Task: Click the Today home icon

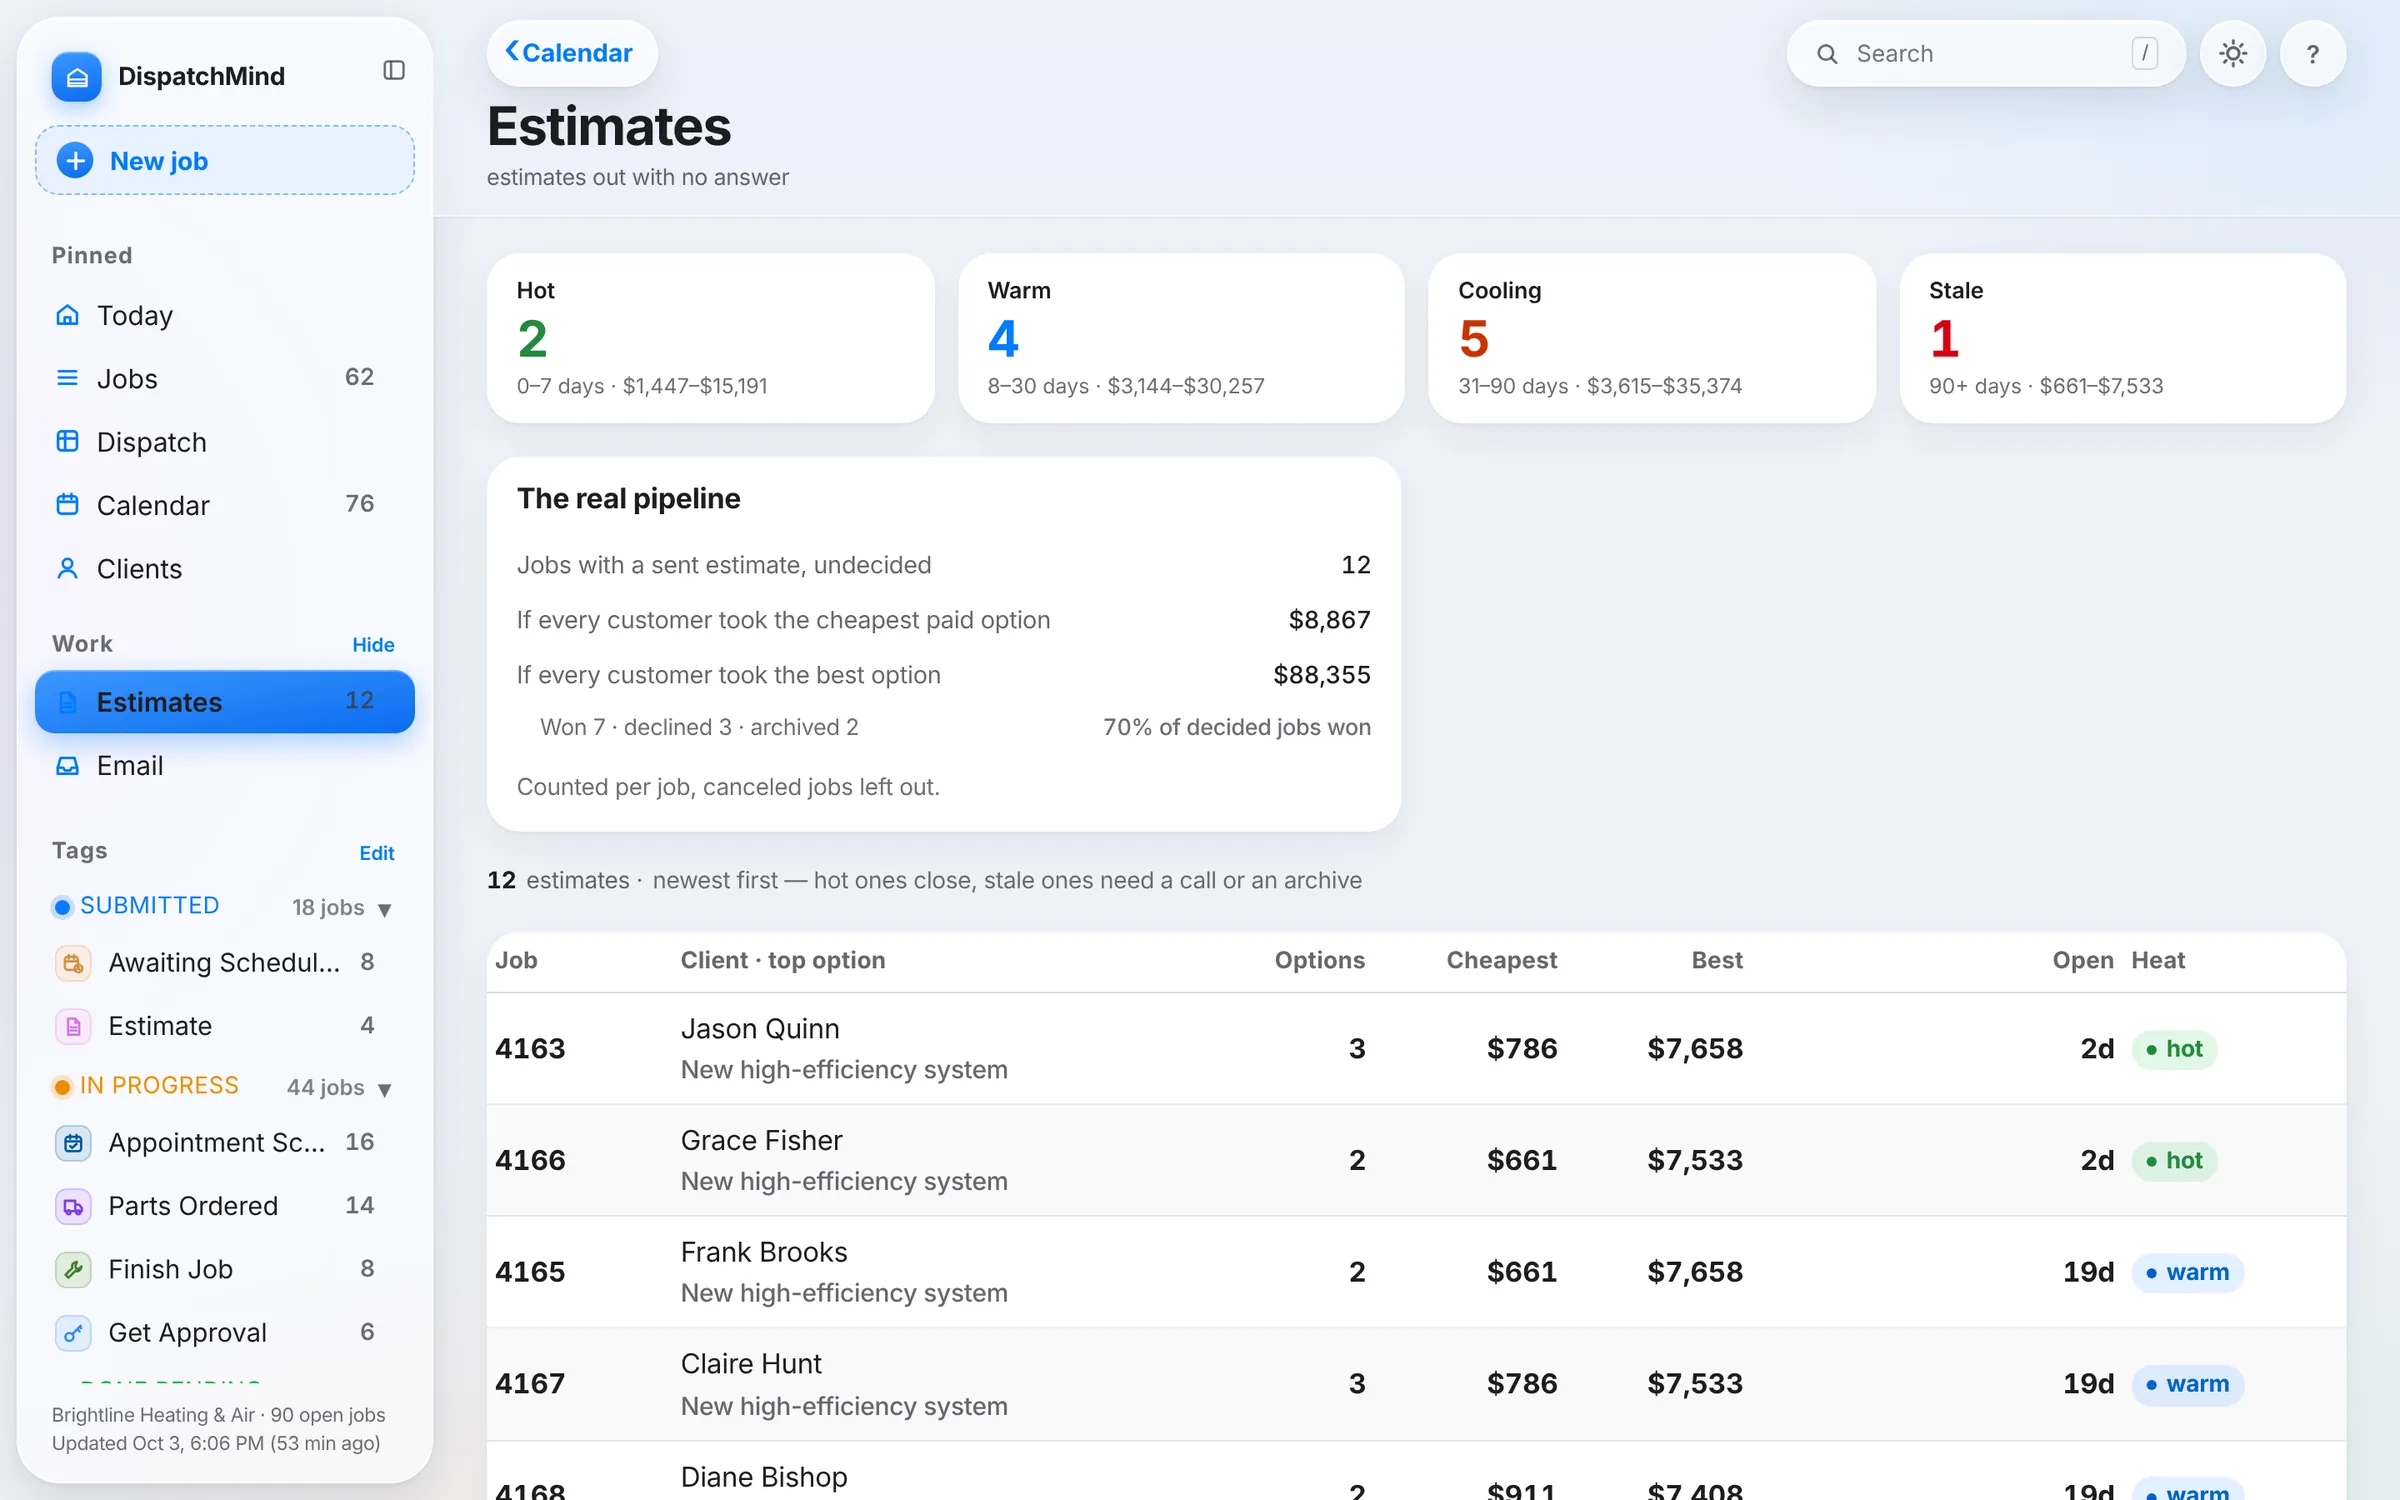Action: (x=67, y=315)
